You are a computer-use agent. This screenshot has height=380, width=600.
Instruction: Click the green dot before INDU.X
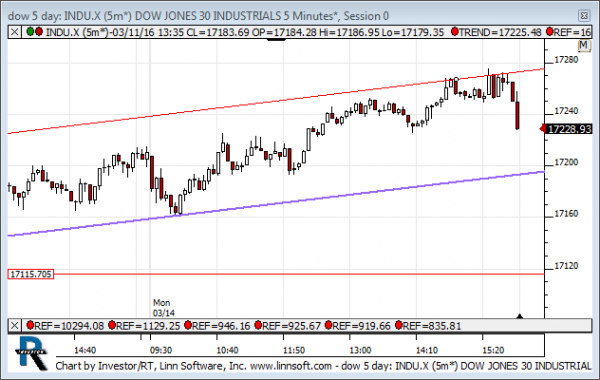pyautogui.click(x=30, y=31)
